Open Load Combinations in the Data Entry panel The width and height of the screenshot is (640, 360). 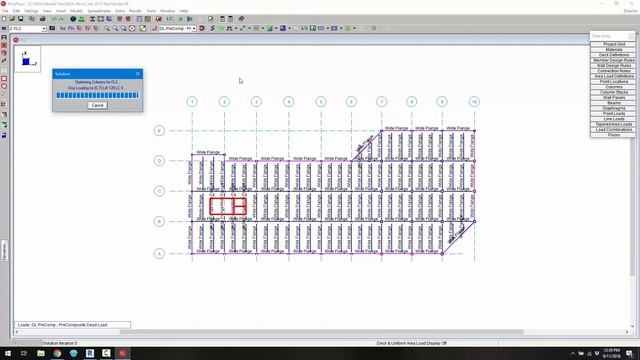613,129
